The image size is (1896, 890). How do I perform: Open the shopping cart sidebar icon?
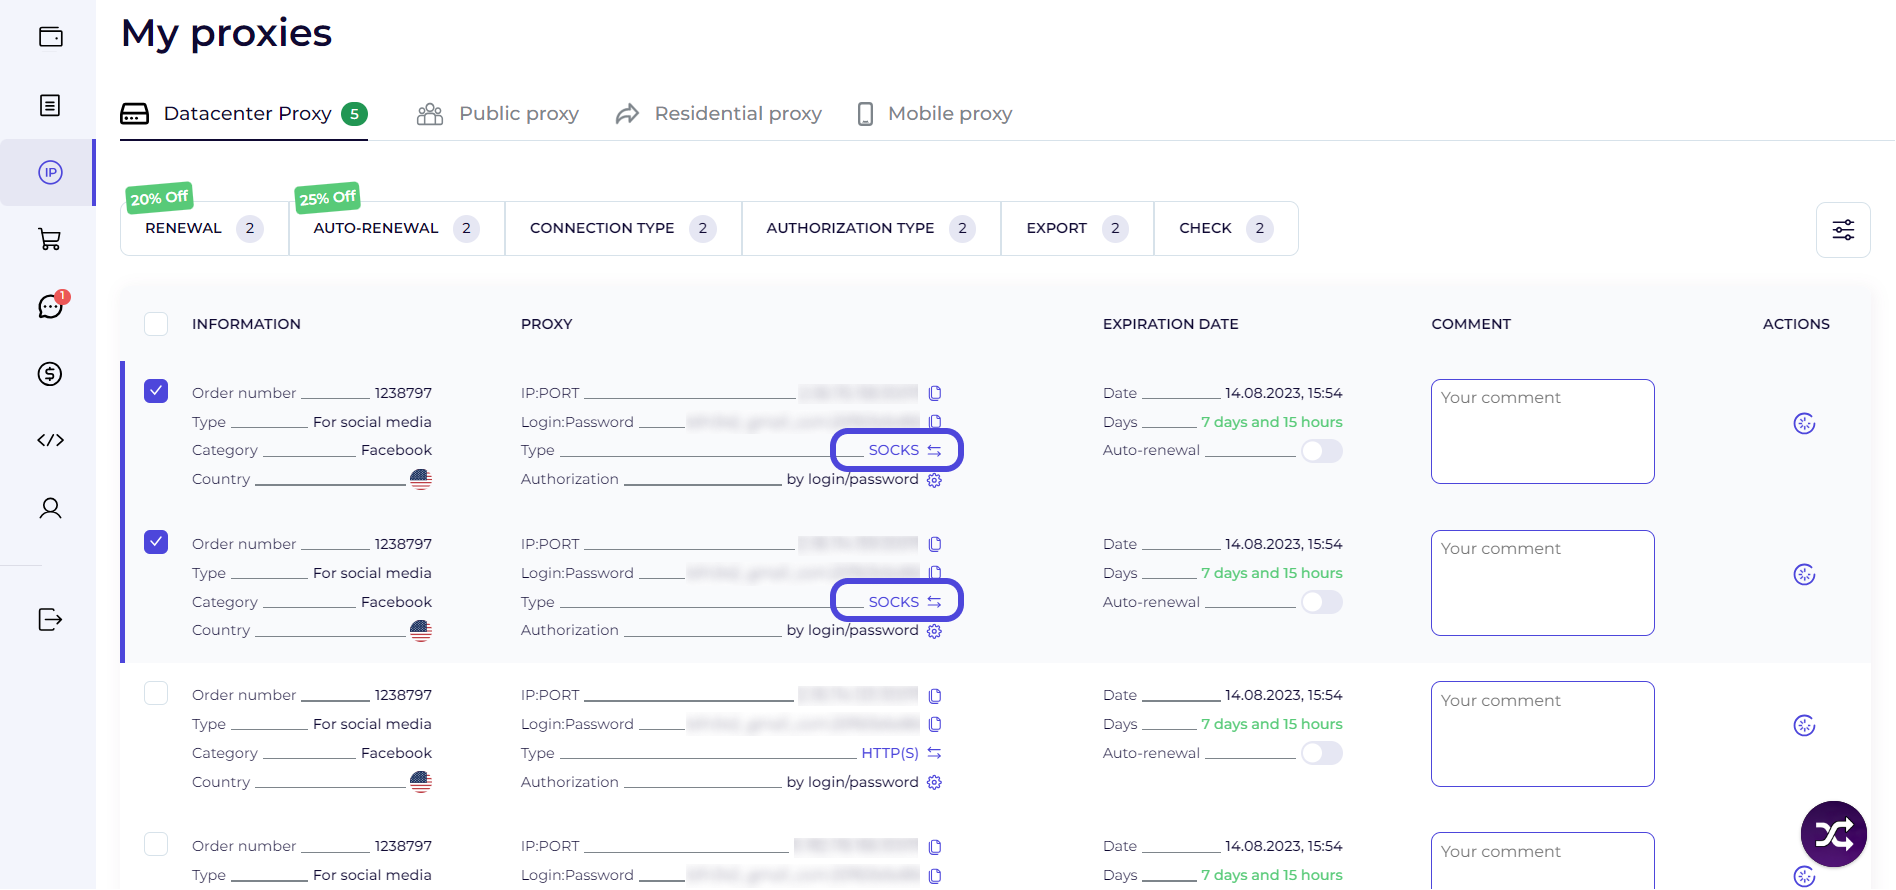50,239
